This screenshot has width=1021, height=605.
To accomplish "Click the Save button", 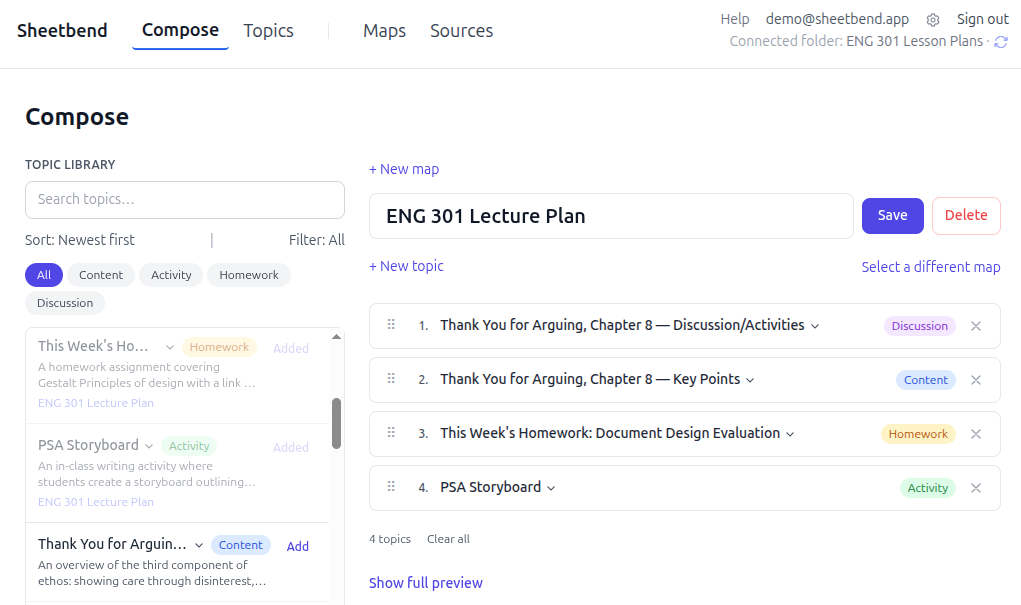I will tap(892, 216).
